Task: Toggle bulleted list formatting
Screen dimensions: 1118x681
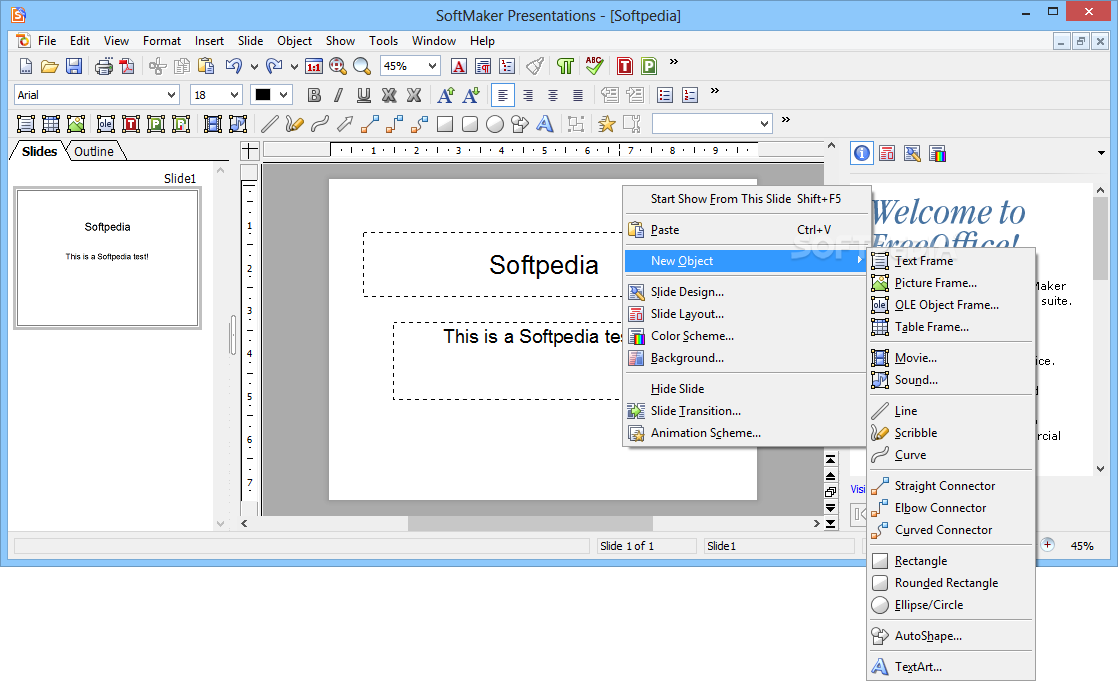Action: (665, 95)
